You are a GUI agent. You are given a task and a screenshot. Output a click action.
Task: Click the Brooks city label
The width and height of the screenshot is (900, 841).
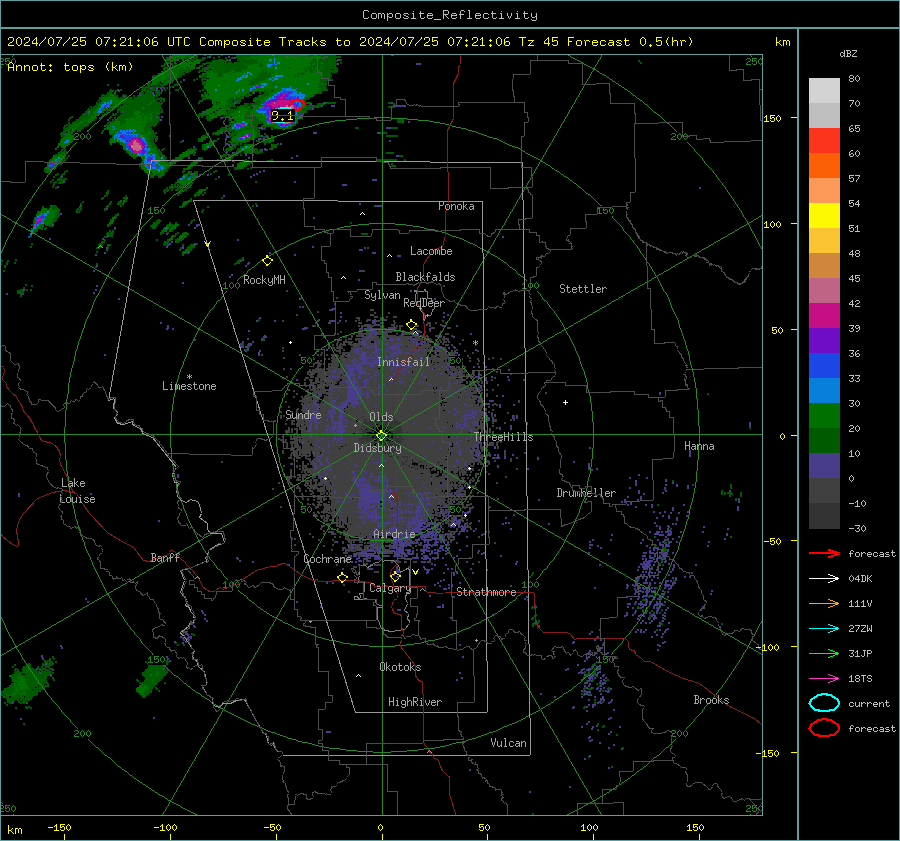coord(711,700)
